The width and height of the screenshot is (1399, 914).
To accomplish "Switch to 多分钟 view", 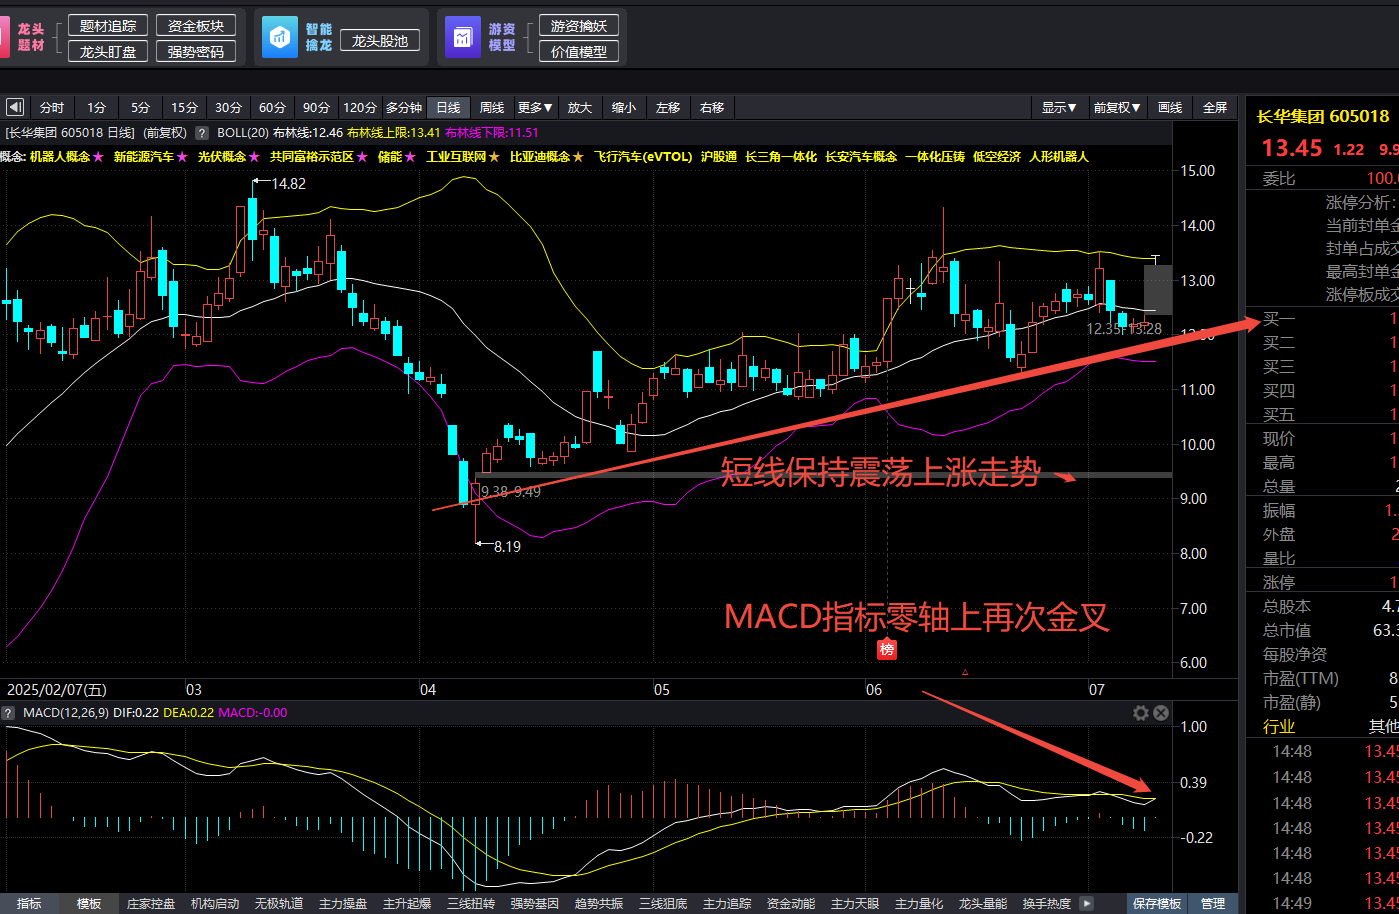I will point(404,108).
